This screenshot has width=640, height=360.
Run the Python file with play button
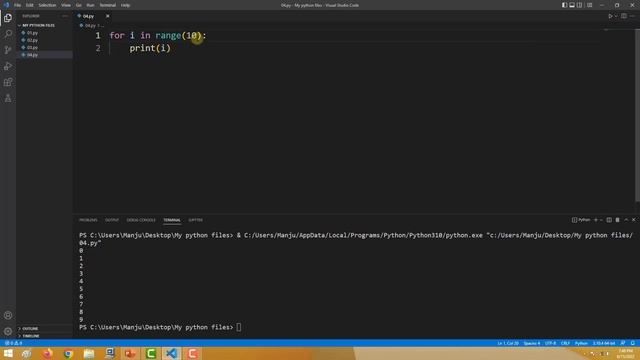(x=610, y=16)
